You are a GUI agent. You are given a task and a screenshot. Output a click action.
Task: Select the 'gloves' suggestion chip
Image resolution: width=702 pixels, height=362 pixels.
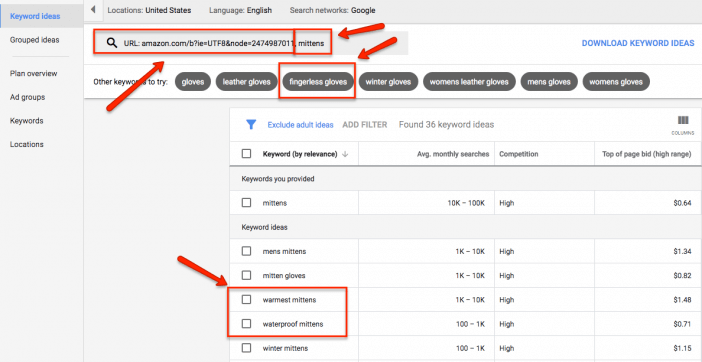tap(193, 82)
